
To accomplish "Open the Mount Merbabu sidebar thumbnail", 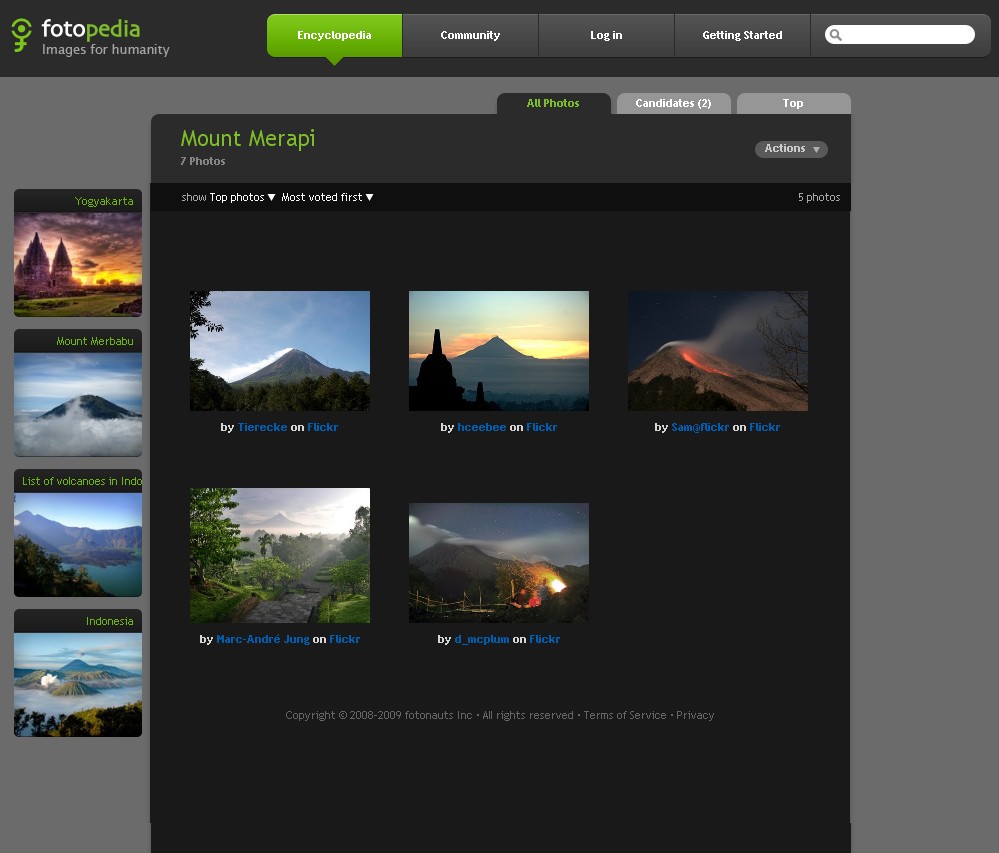I will click(x=78, y=403).
